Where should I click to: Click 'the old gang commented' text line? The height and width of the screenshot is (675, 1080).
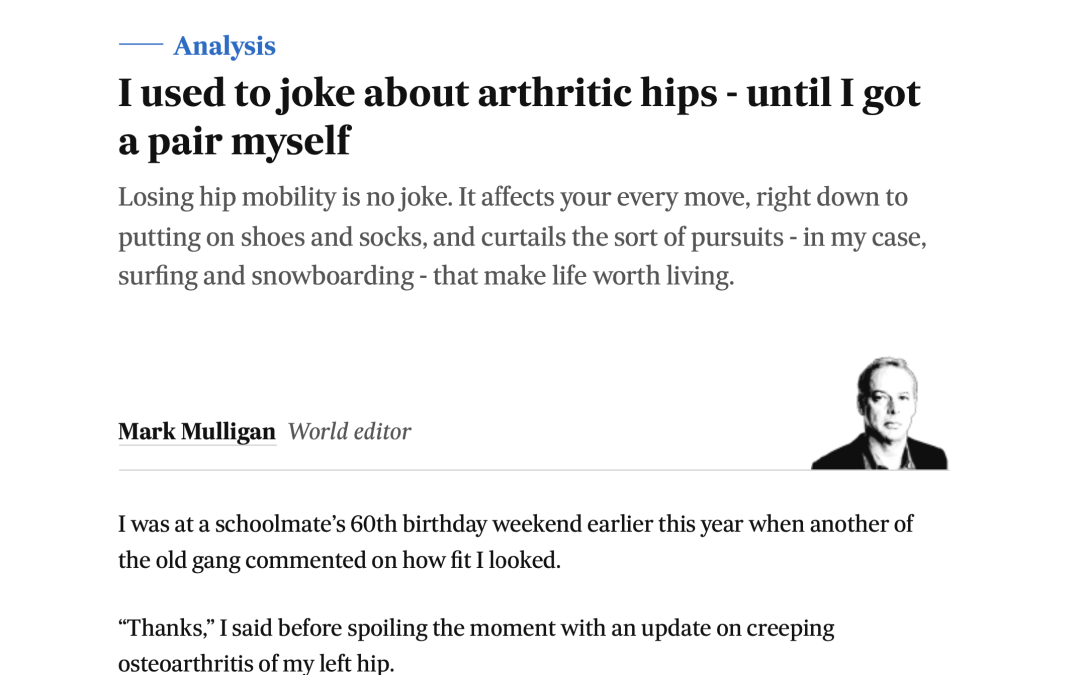tap(242, 561)
